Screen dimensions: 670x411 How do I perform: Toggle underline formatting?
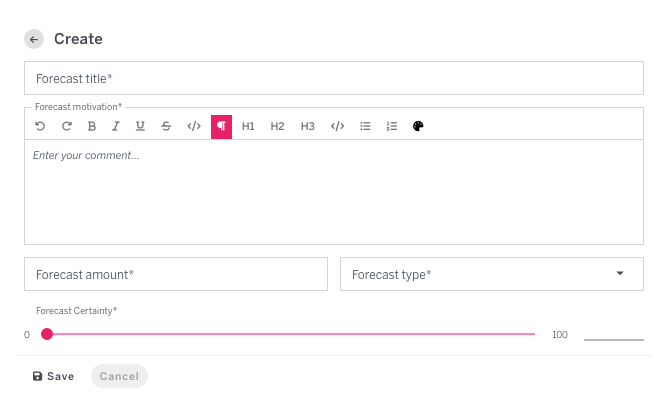point(140,126)
